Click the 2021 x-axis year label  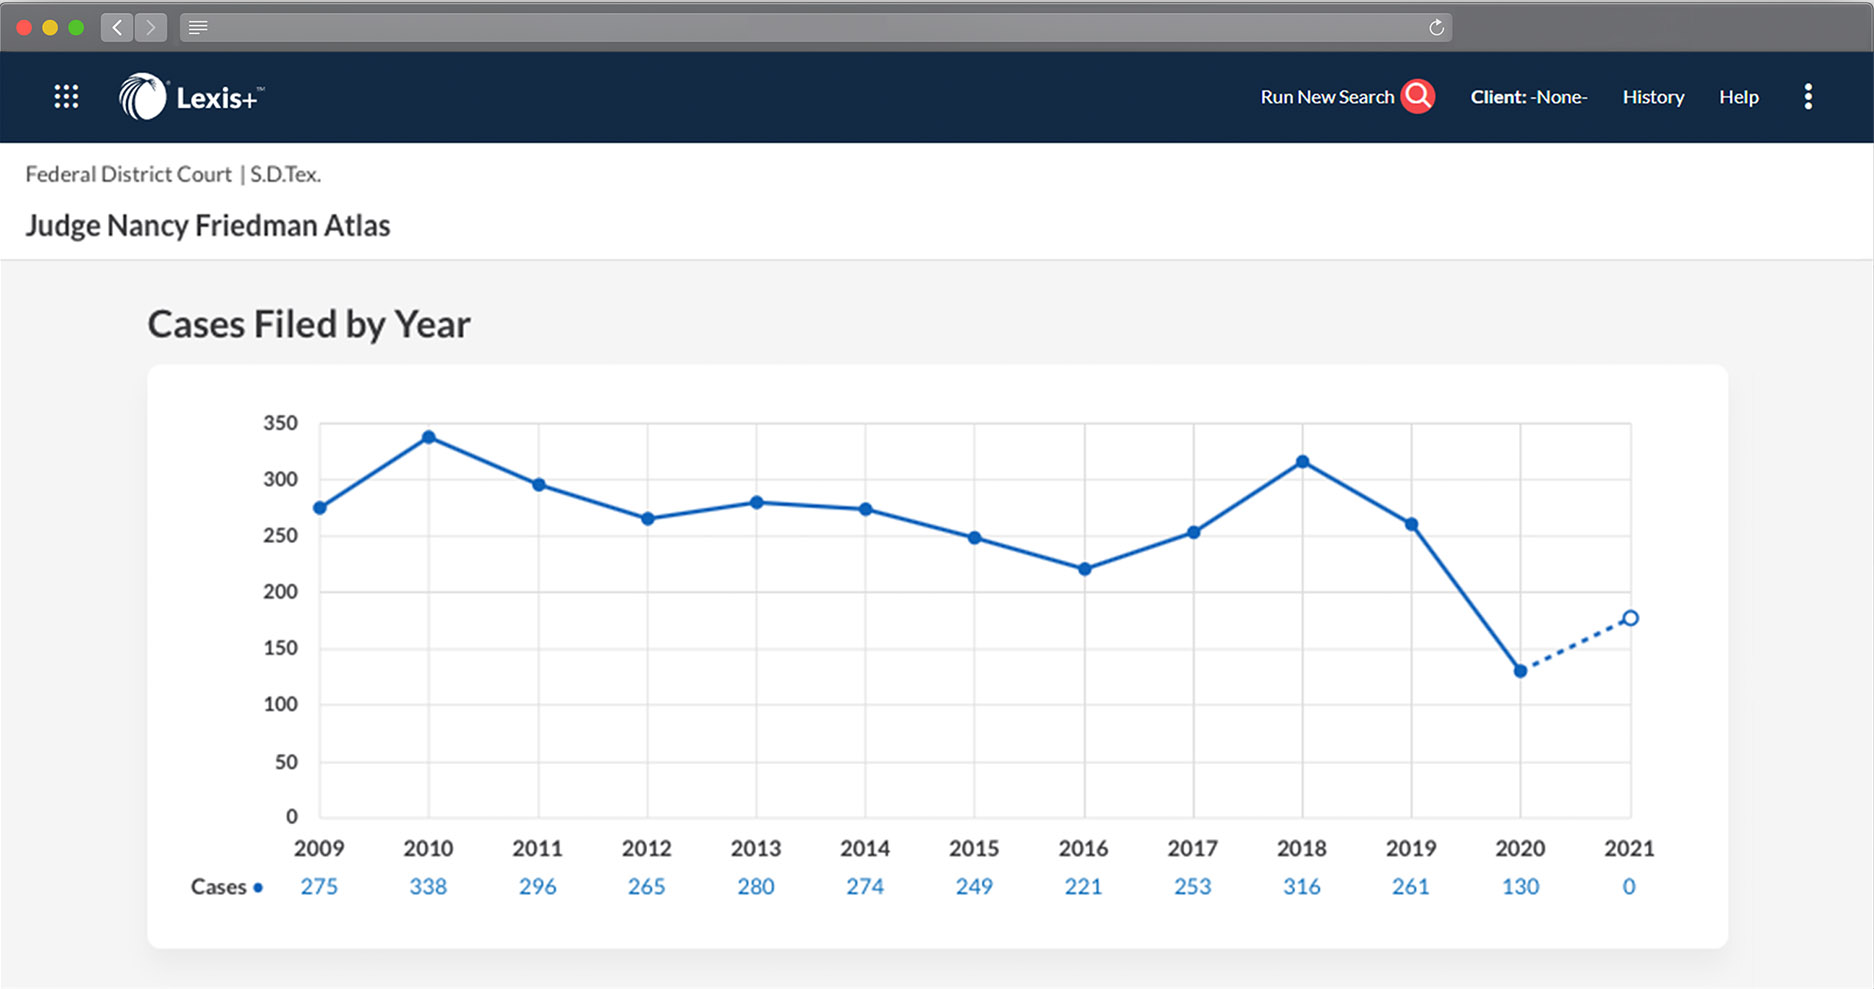point(1629,848)
